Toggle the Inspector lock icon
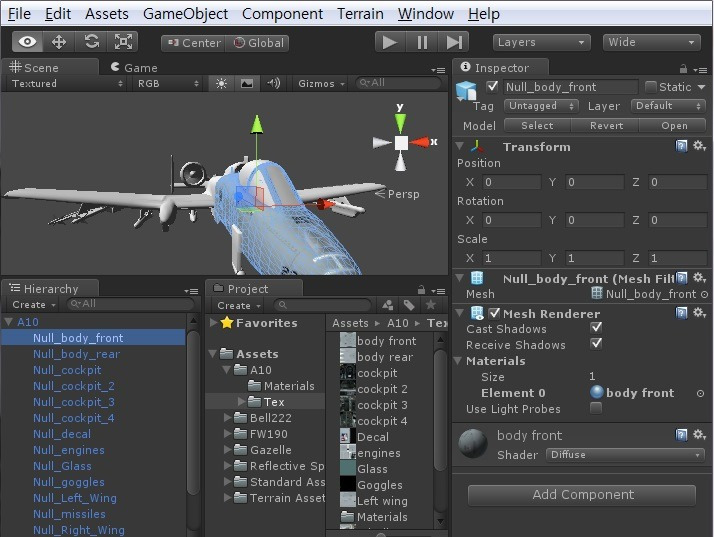Viewport: 714px width, 537px height. (x=683, y=69)
